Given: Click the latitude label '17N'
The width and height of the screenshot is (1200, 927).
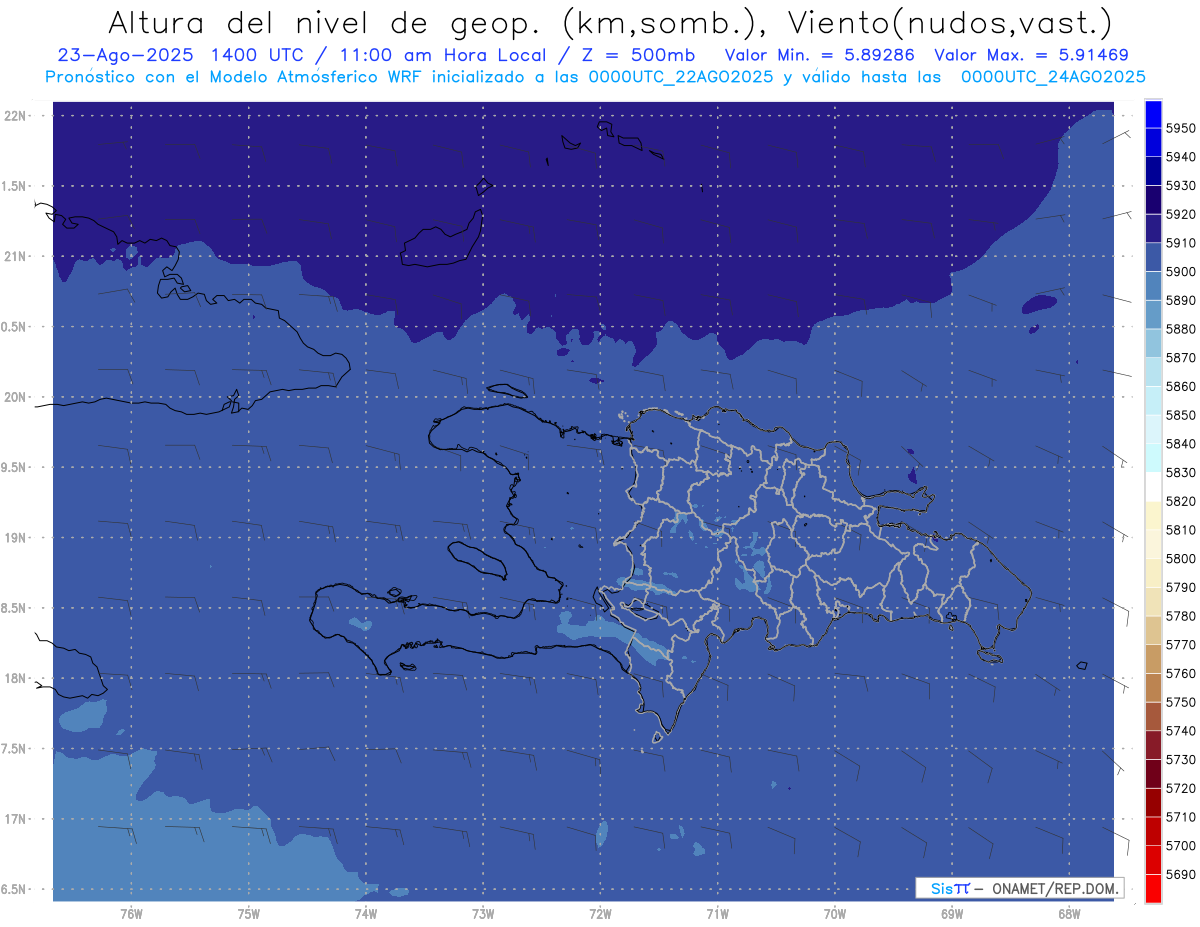Looking at the screenshot, I should coord(17,819).
